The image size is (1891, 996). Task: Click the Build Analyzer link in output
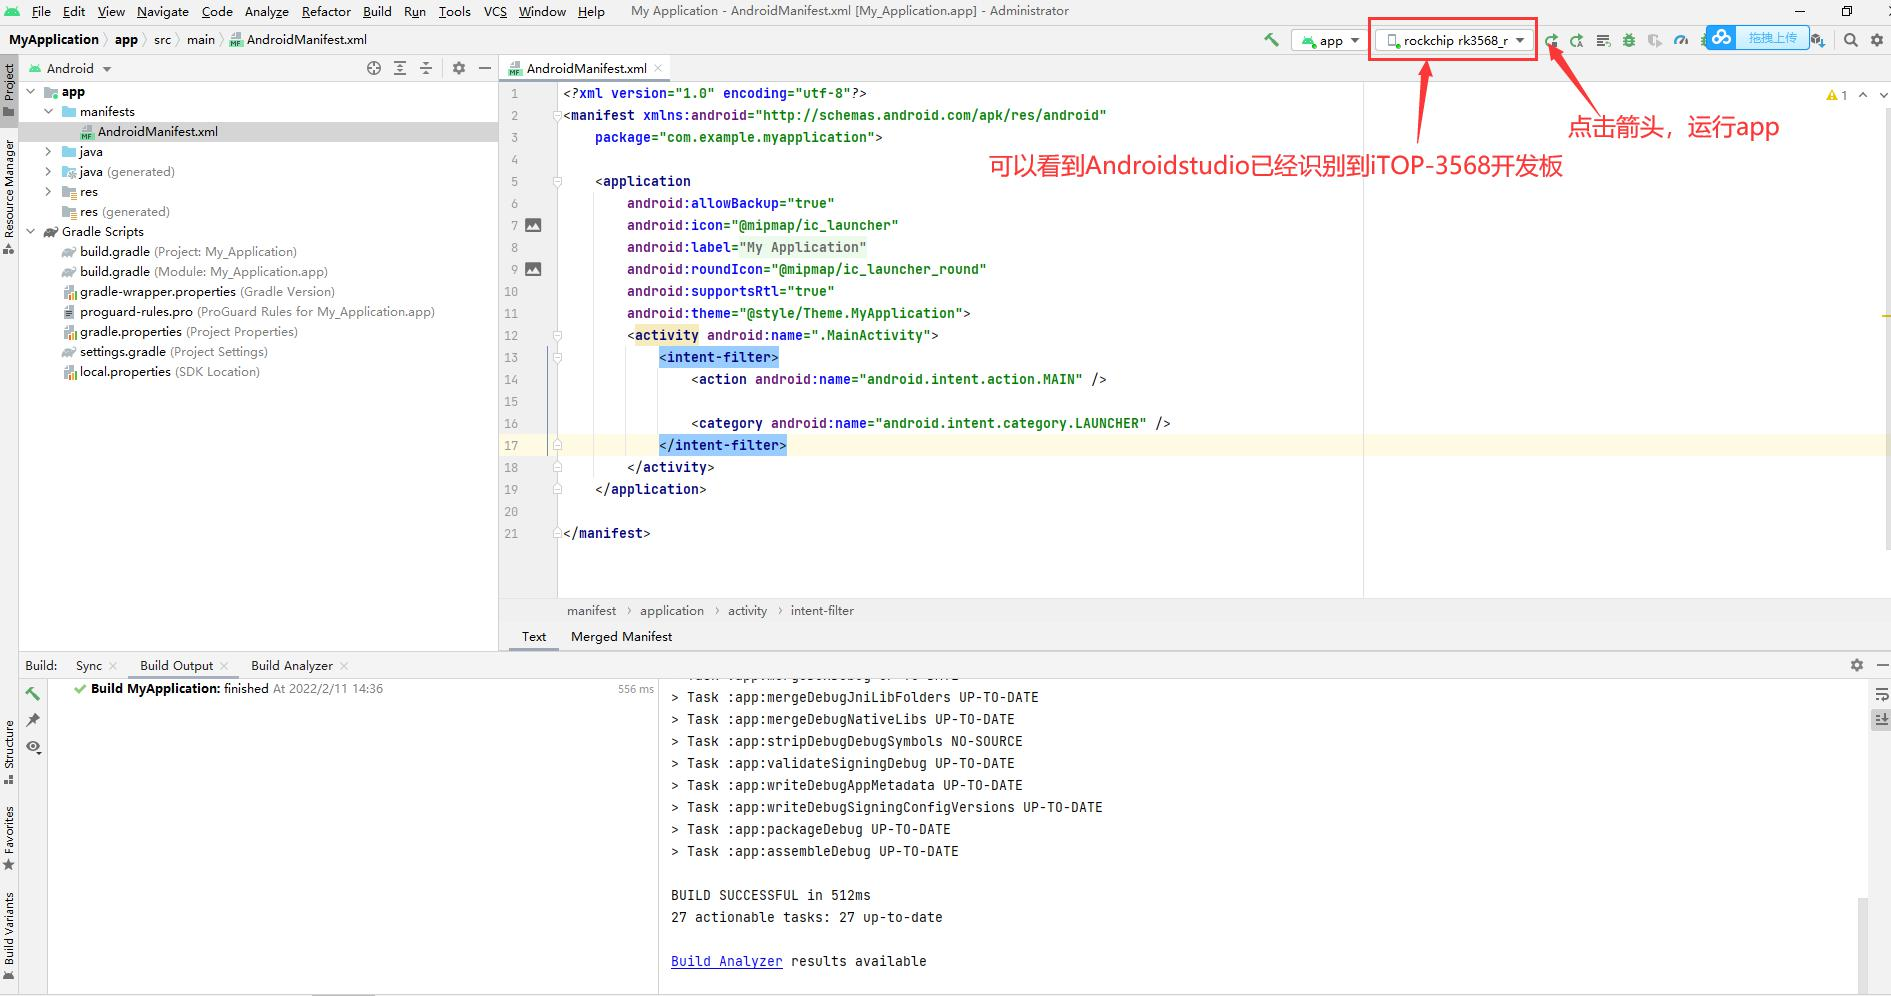726,961
